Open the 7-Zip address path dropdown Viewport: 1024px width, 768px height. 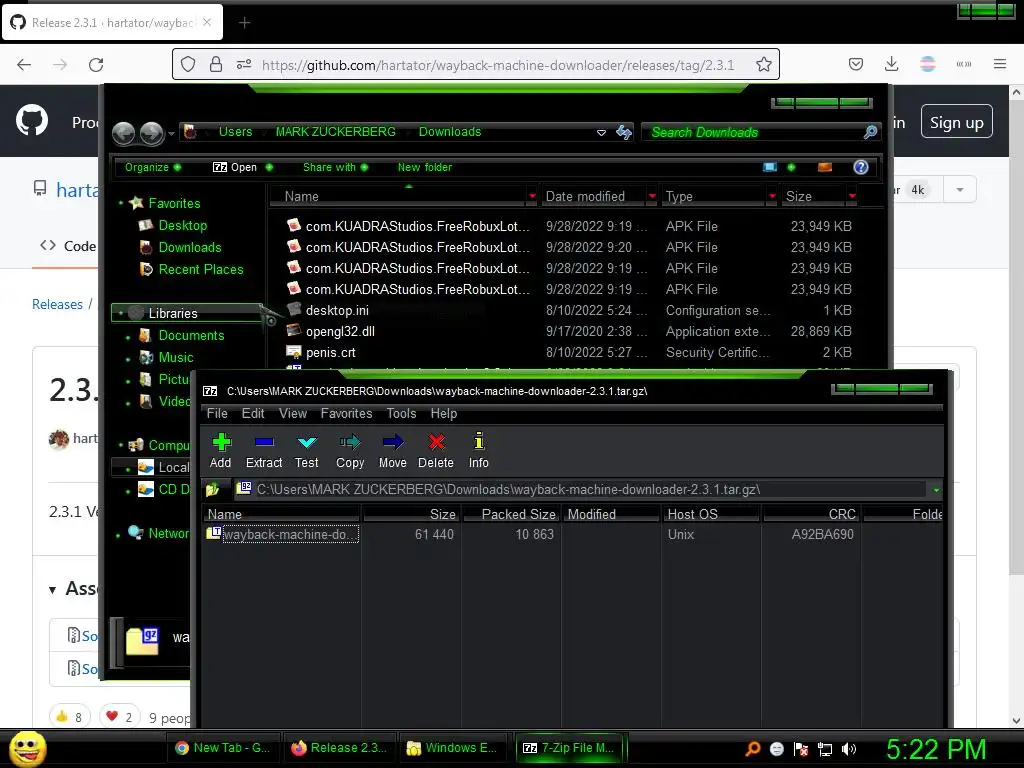coord(936,490)
